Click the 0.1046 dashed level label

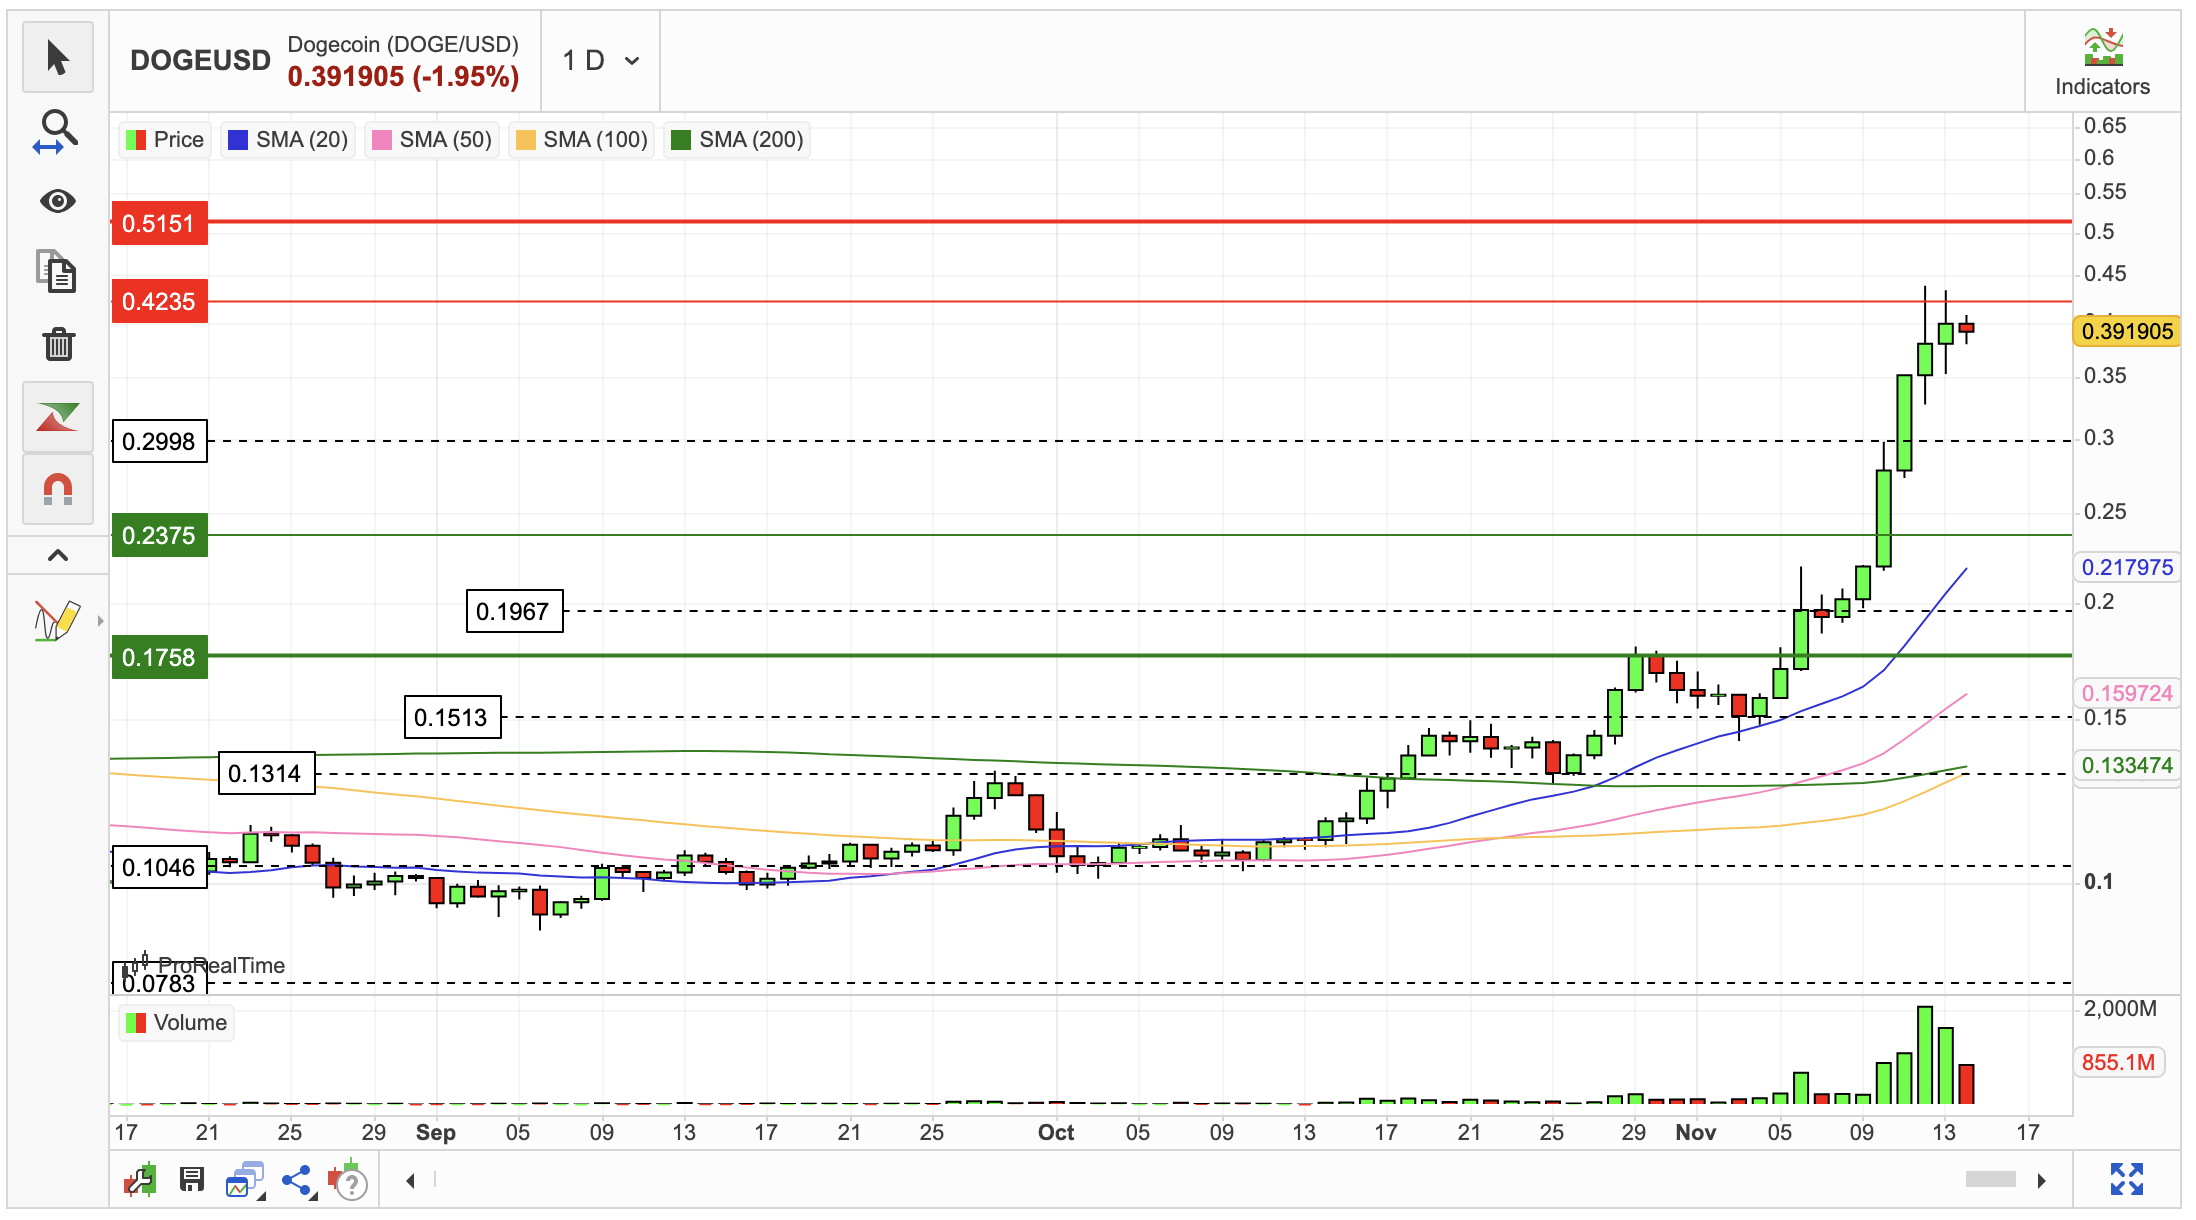click(x=159, y=867)
